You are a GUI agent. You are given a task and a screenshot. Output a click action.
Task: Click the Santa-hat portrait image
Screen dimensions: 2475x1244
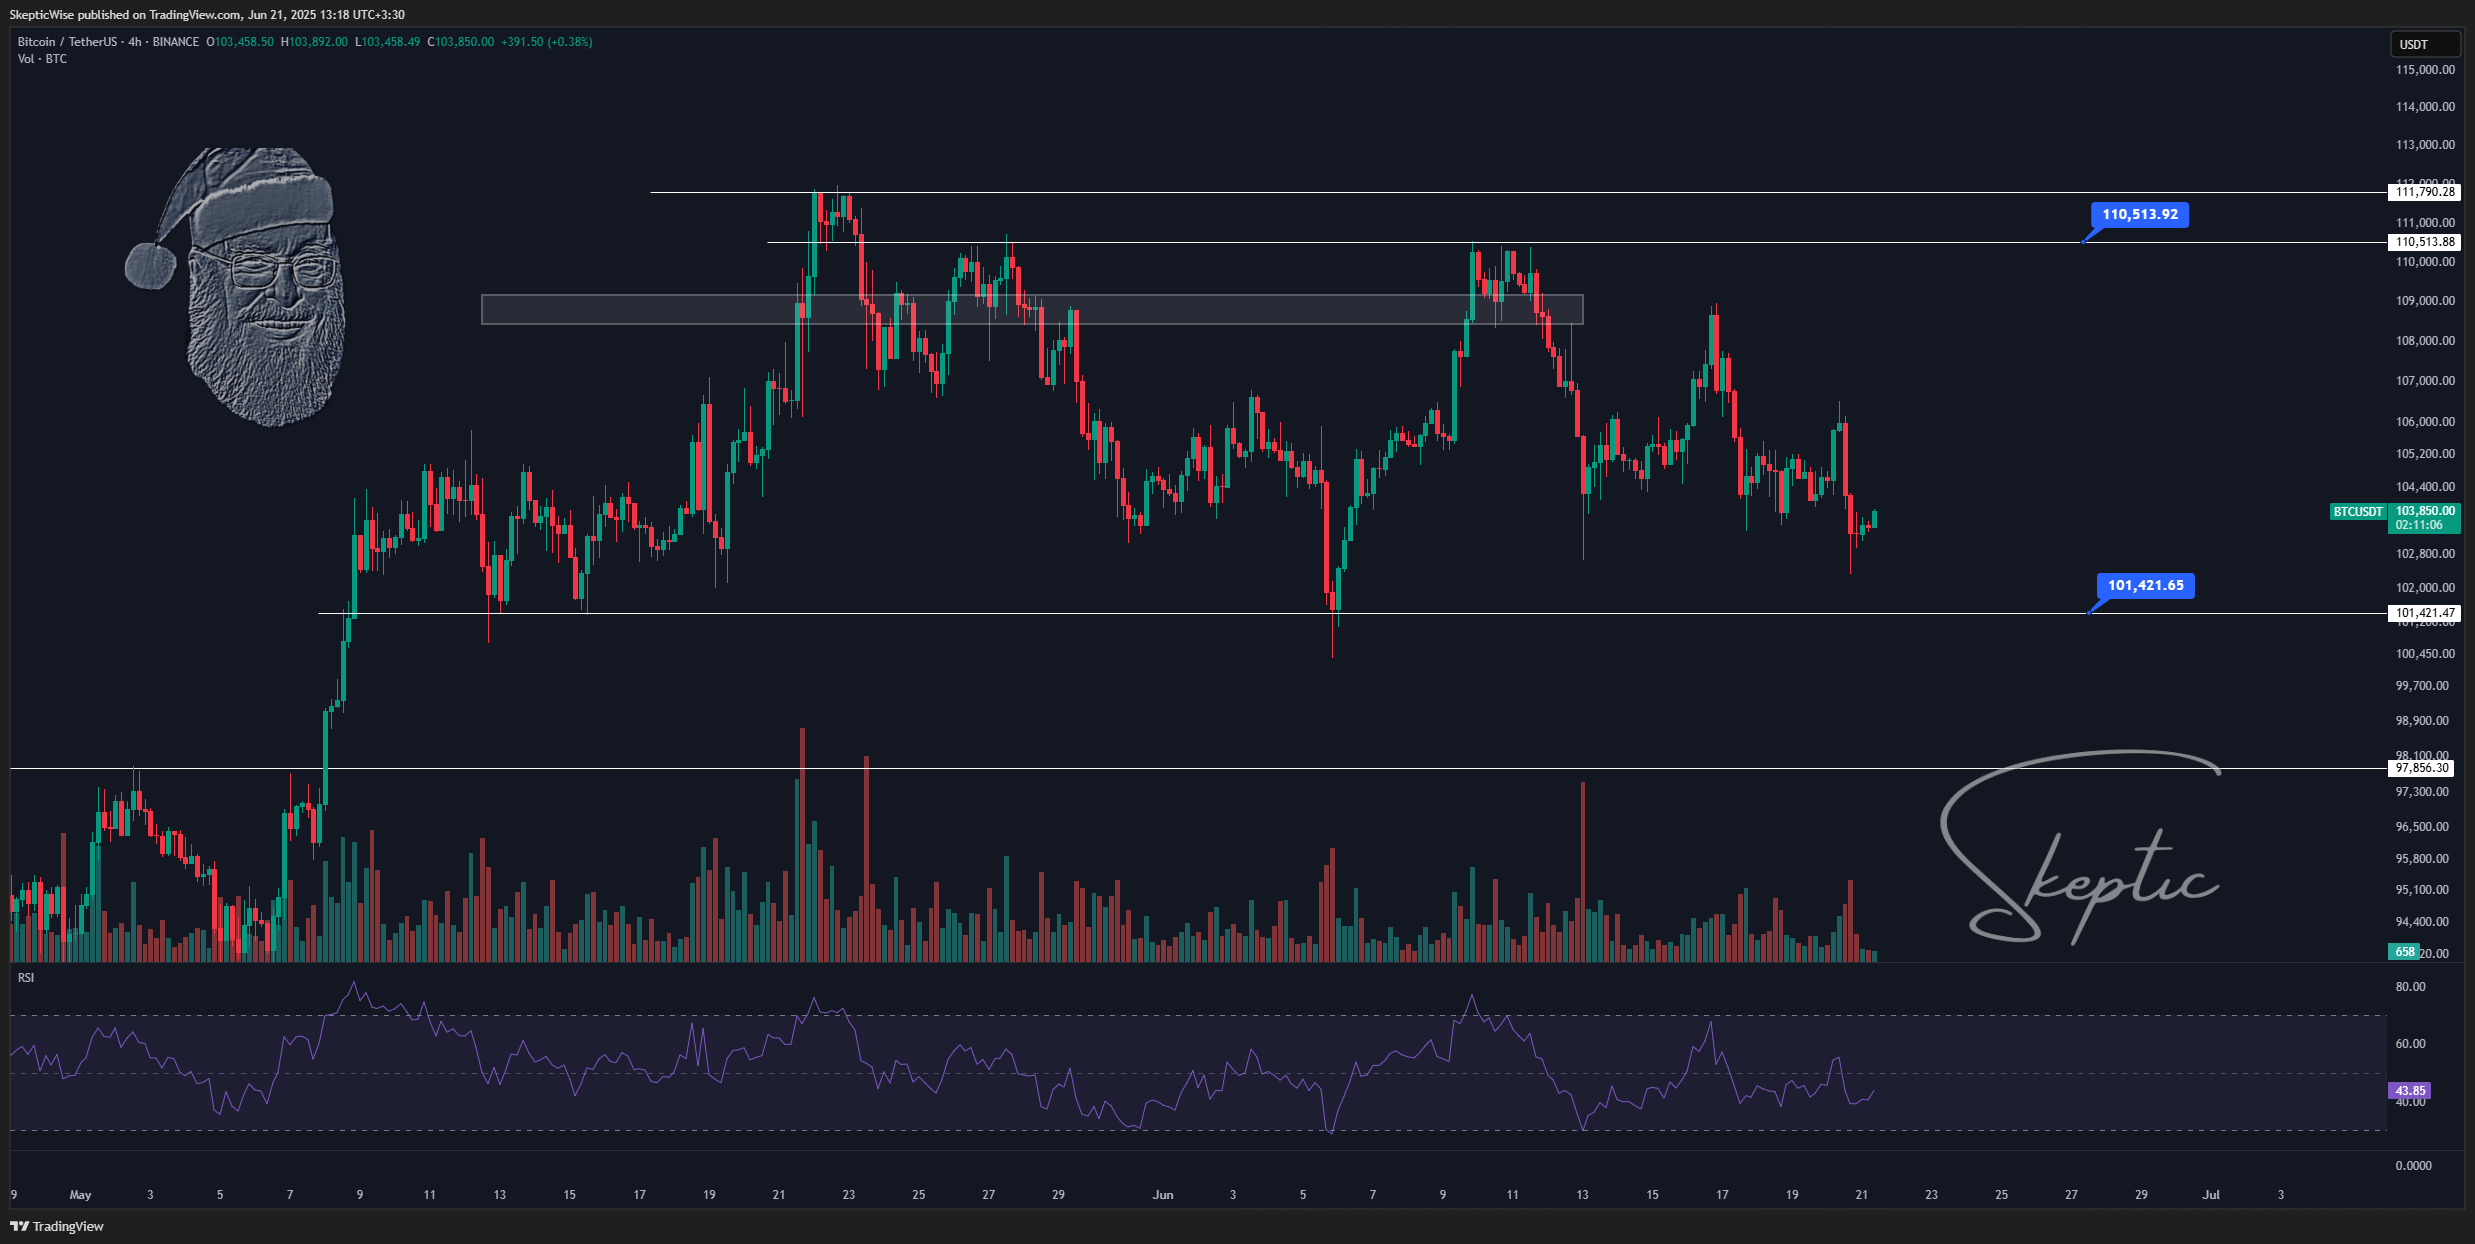[236, 287]
